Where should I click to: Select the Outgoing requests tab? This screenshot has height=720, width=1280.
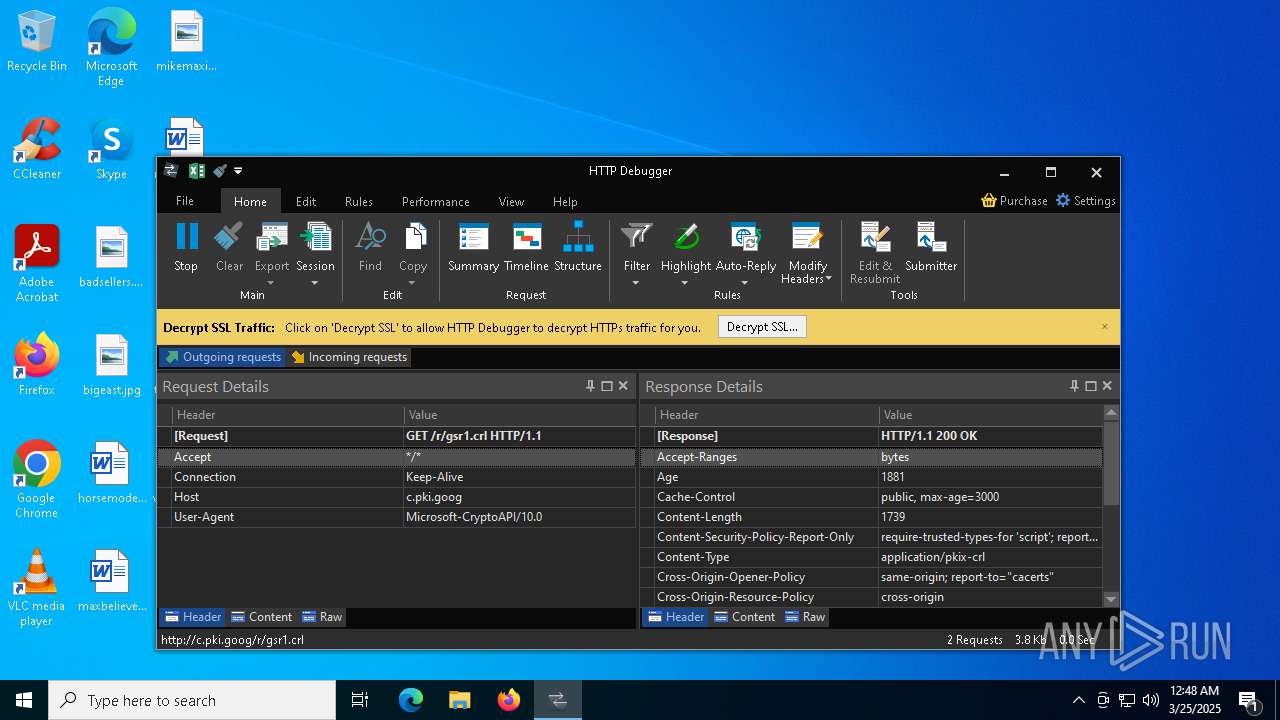[223, 357]
